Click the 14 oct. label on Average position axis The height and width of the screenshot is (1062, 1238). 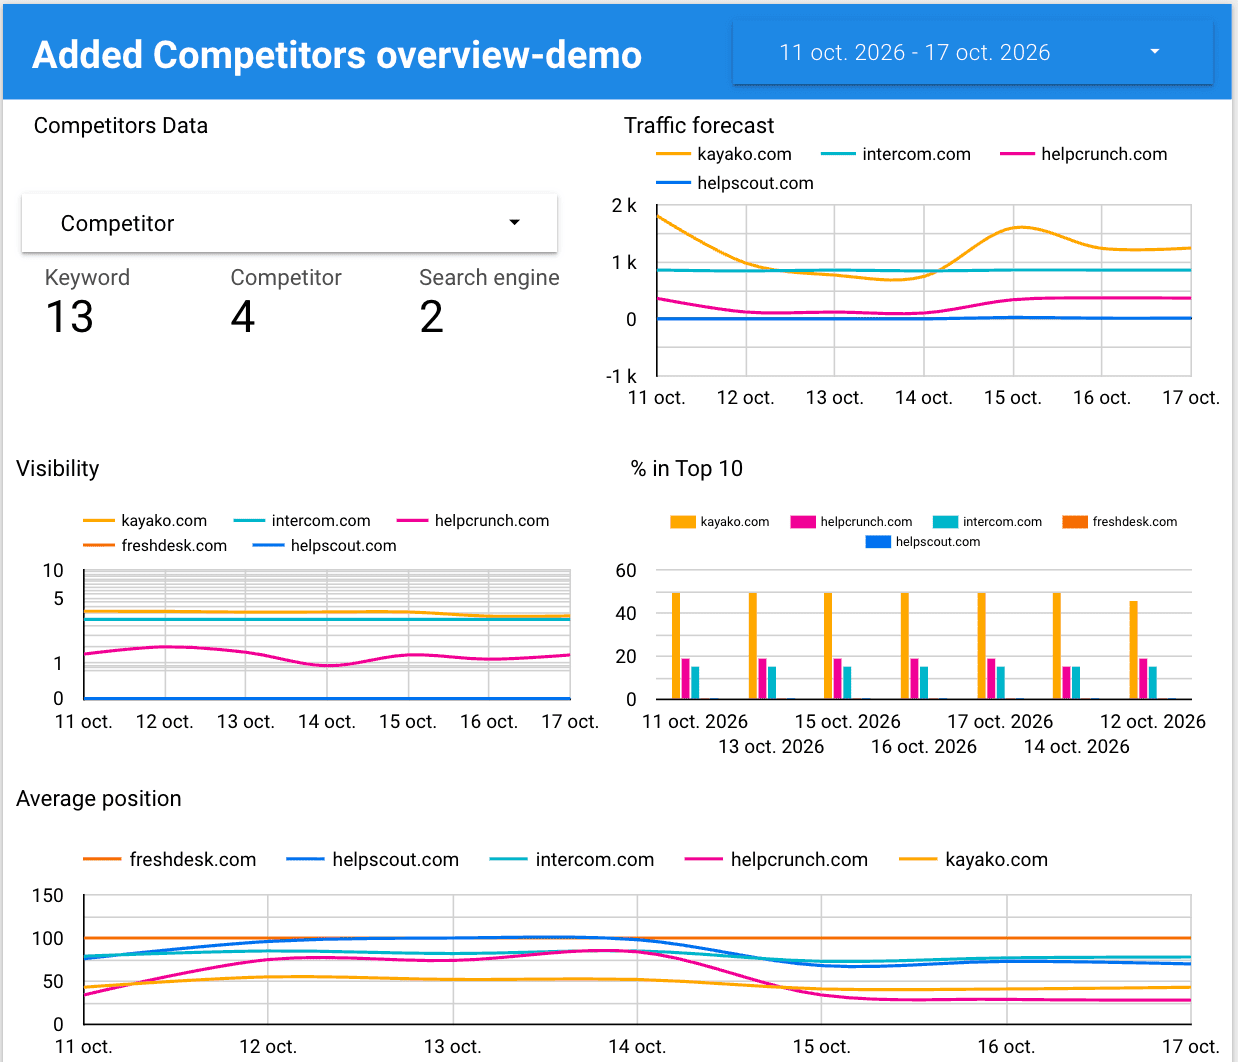637,1047
